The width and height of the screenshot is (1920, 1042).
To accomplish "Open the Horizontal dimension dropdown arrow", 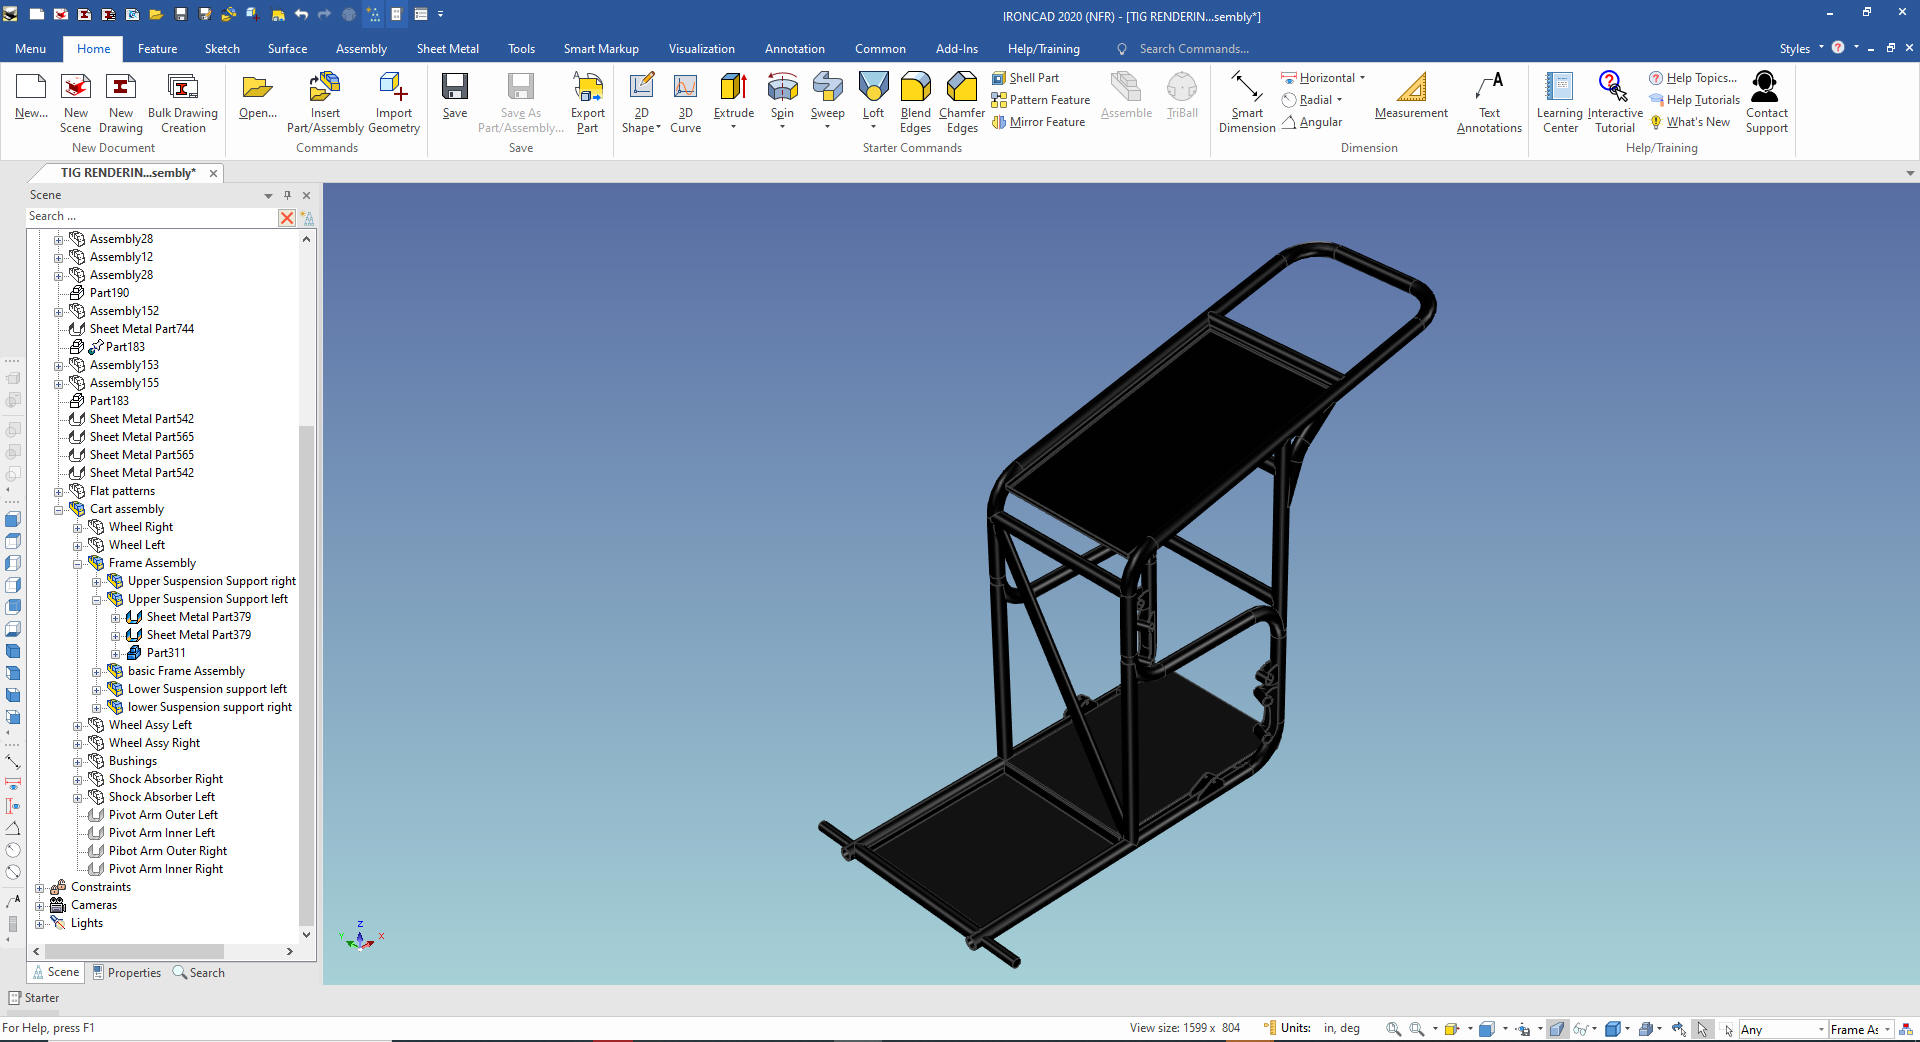I will tap(1362, 78).
